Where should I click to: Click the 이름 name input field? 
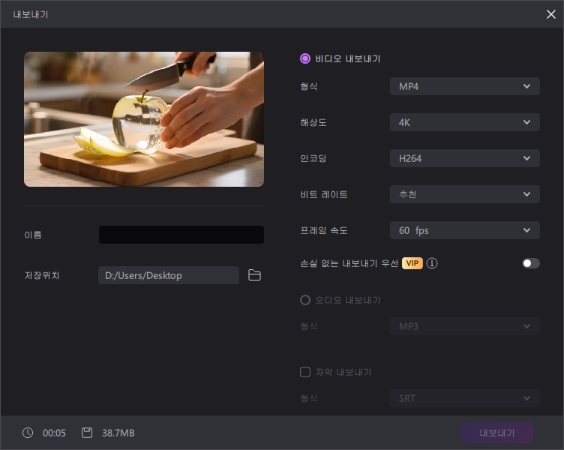click(x=181, y=235)
